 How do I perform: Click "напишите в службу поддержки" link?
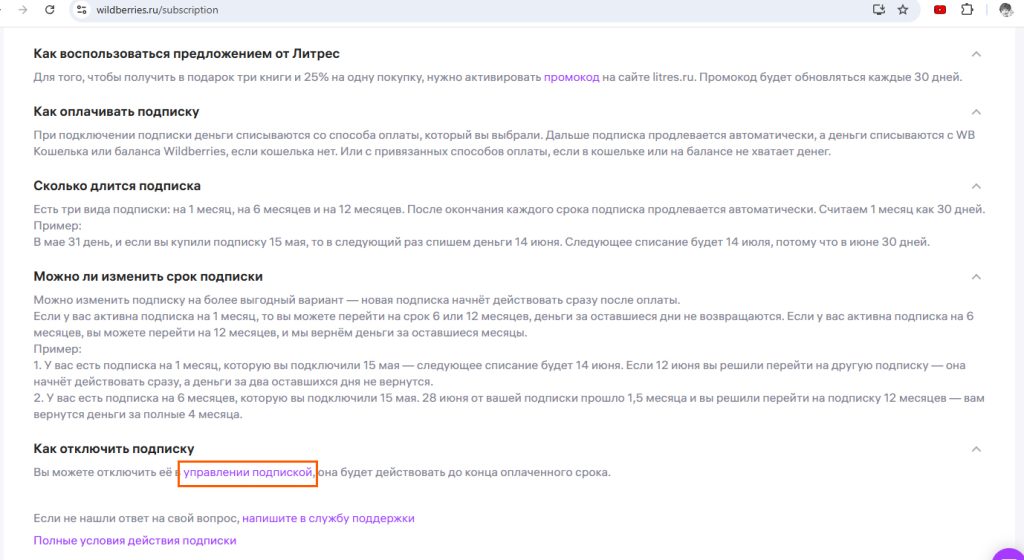(x=328, y=518)
